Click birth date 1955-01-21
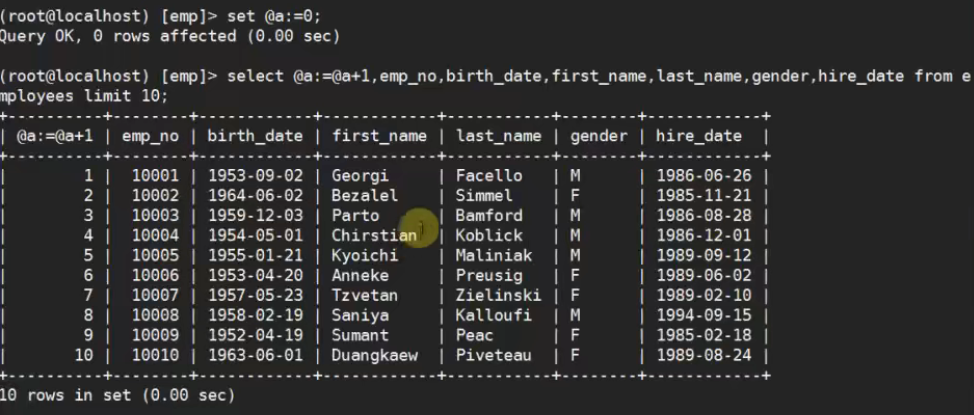This screenshot has width=974, height=415. tap(255, 255)
